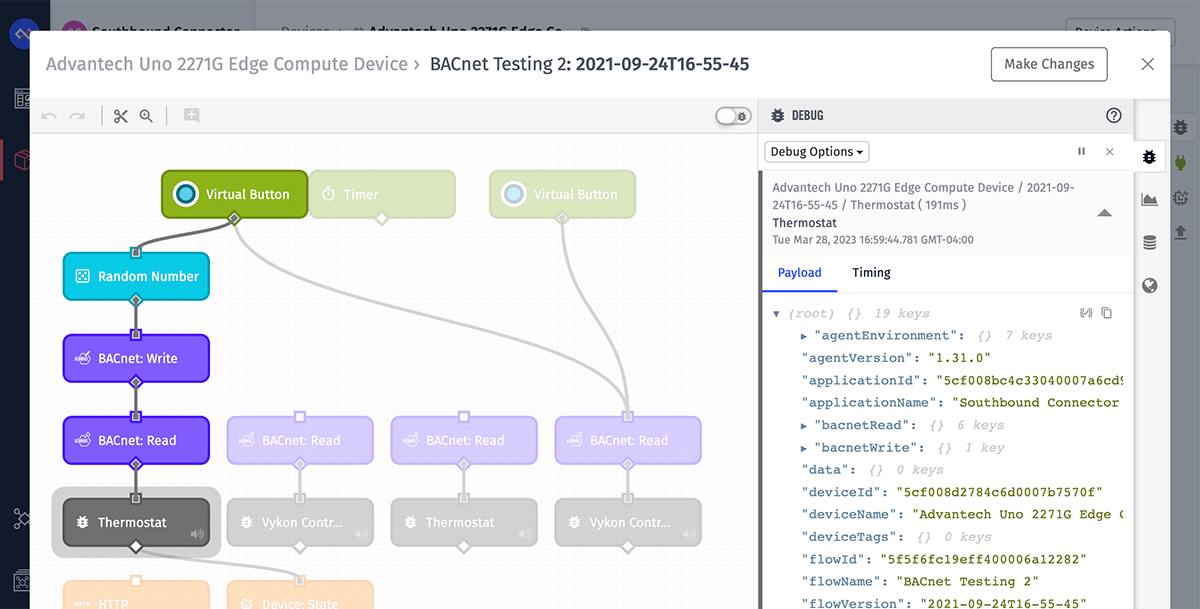Viewport: 1200px width, 609px height.
Task: Switch to the Payload tab
Action: tap(800, 272)
